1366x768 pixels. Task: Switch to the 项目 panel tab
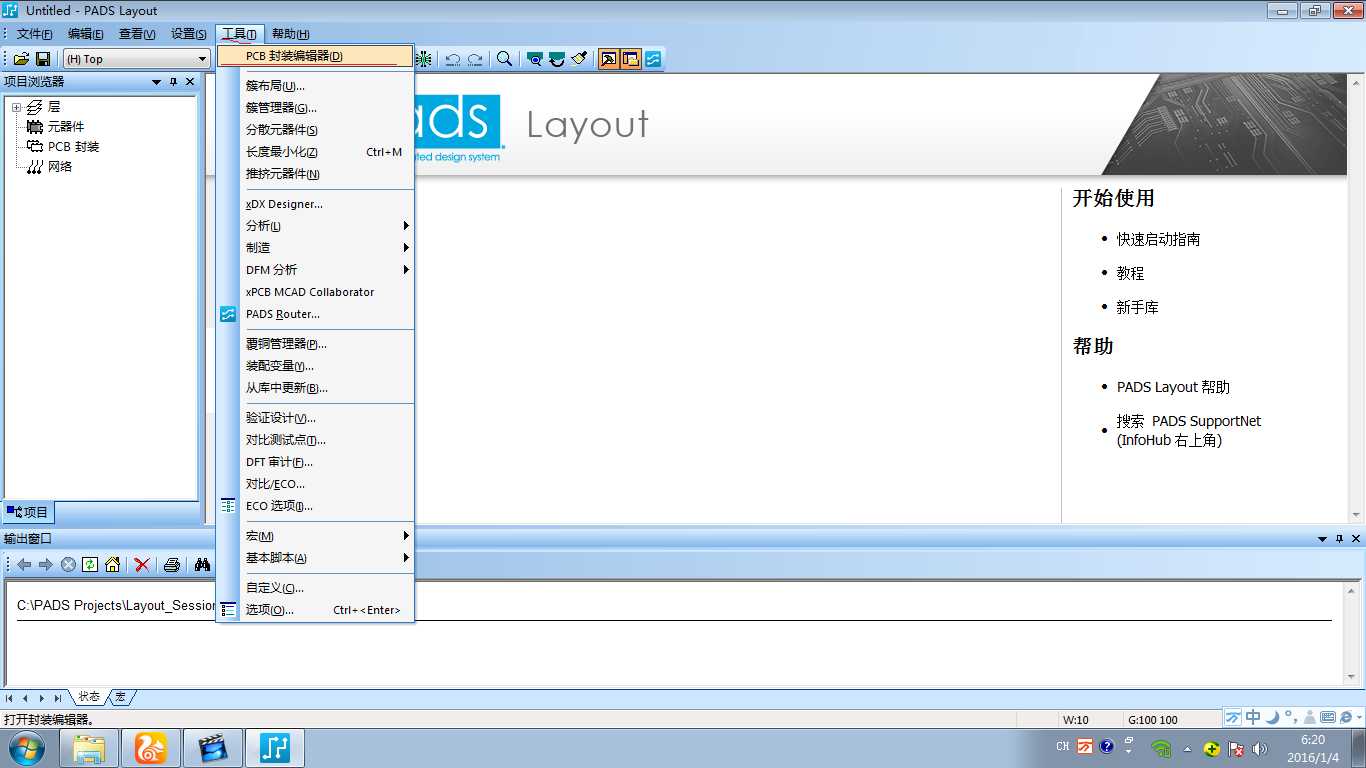[x=28, y=512]
